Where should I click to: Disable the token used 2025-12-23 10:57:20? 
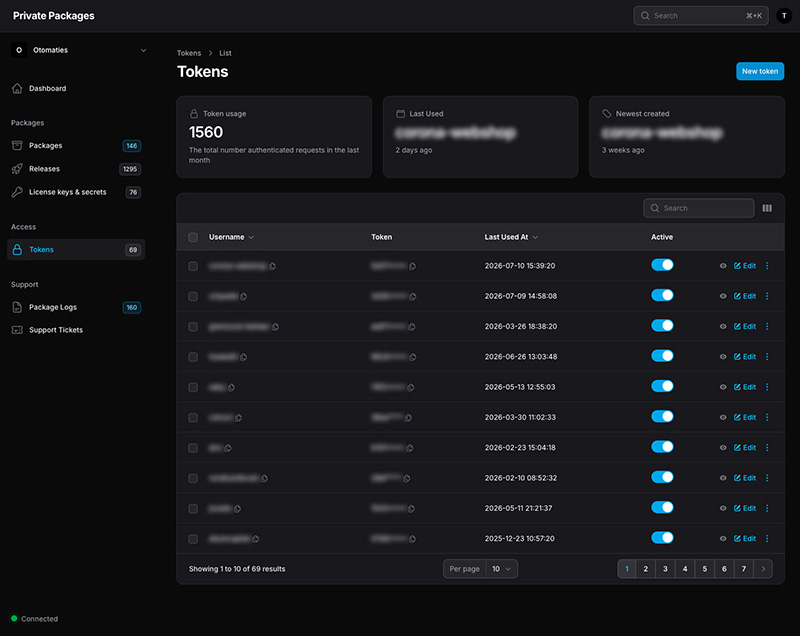[x=662, y=538]
